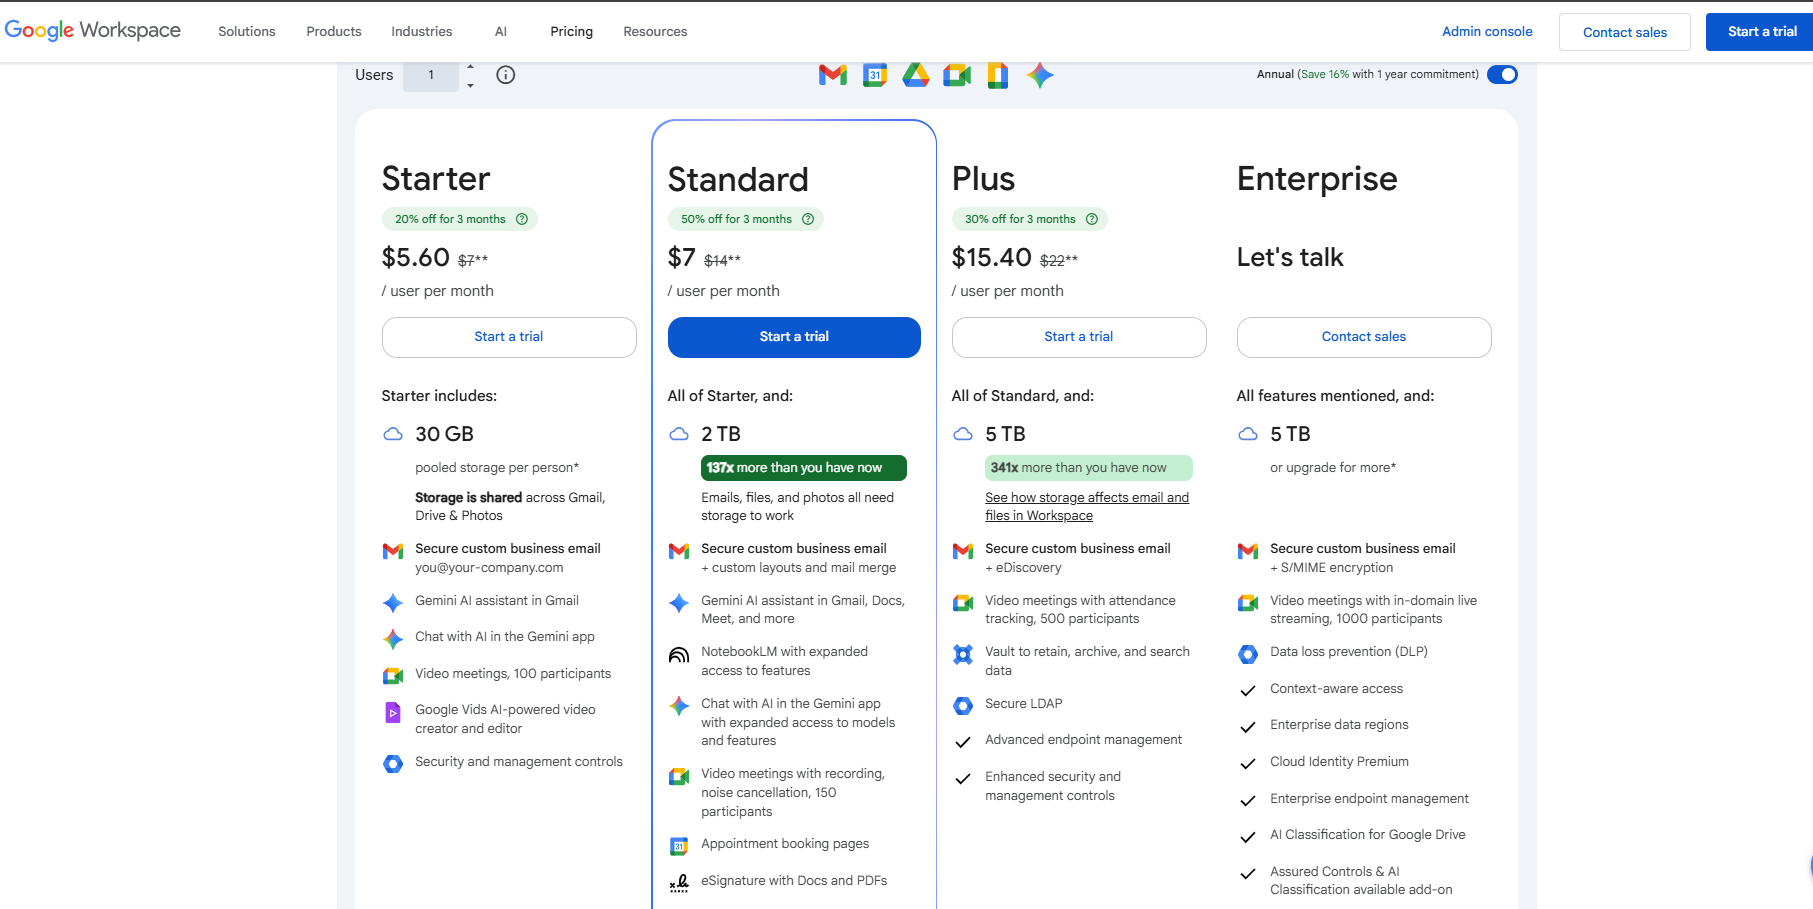Select the Google Docs icon in the app row
1813x909 pixels.
pyautogui.click(x=997, y=74)
